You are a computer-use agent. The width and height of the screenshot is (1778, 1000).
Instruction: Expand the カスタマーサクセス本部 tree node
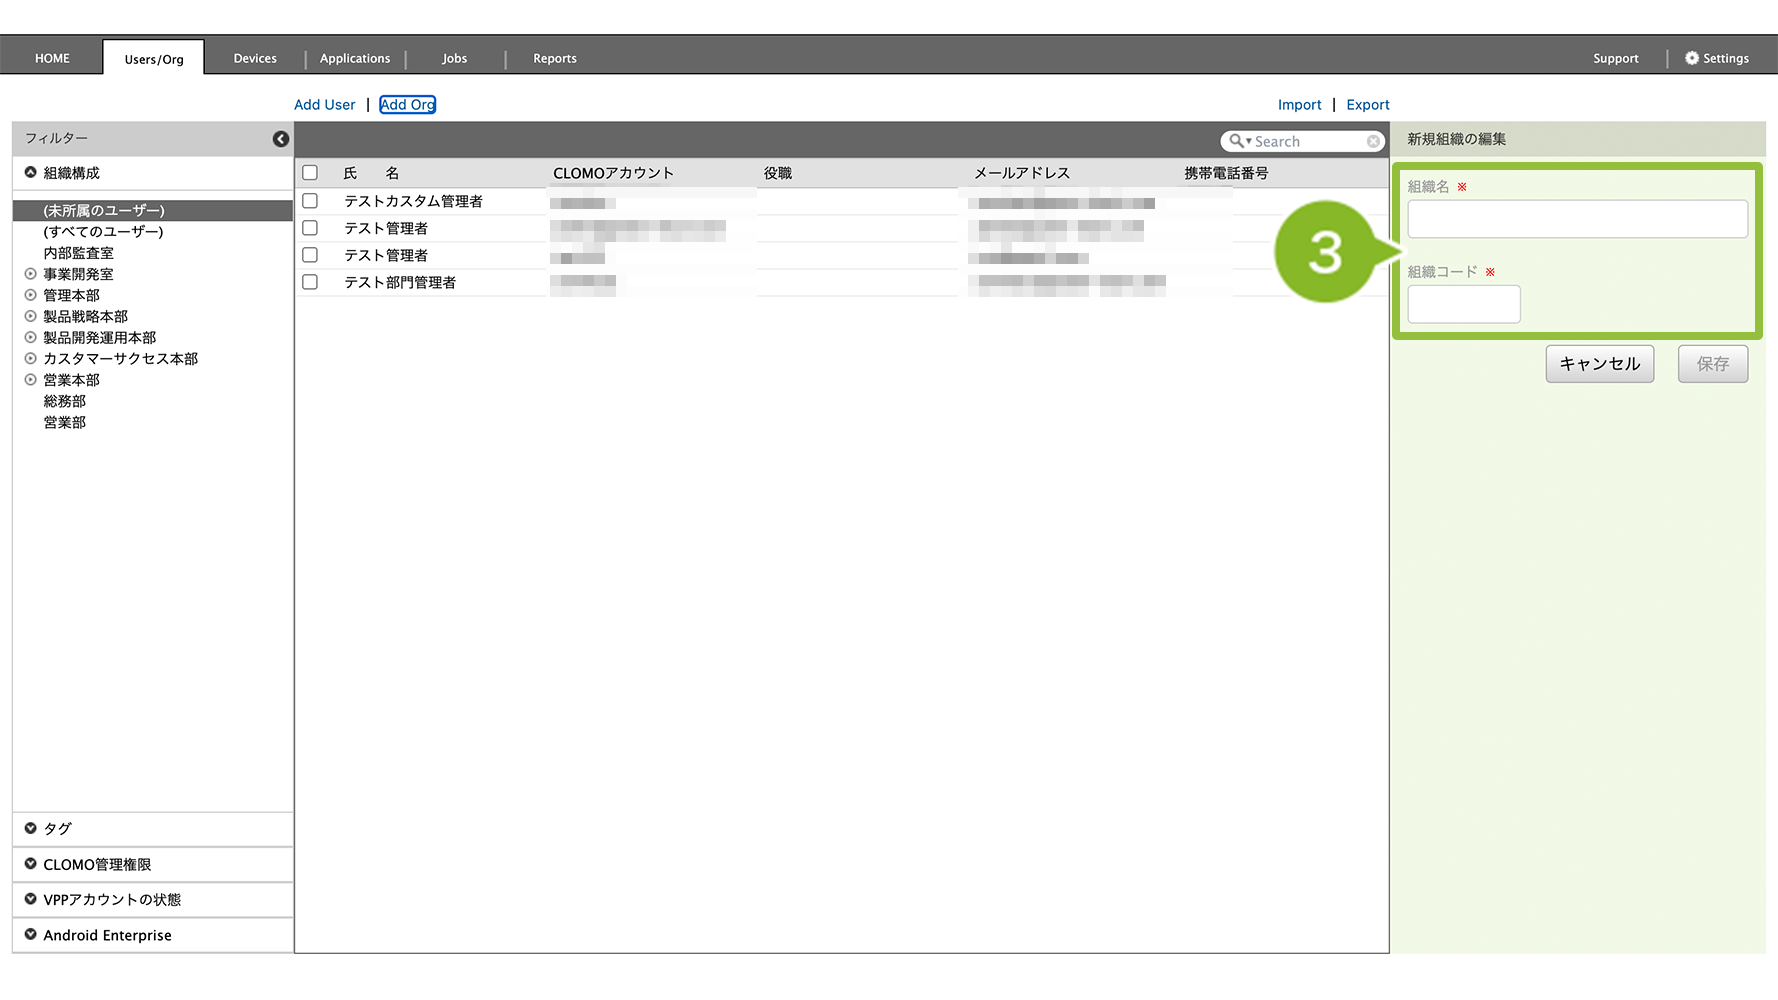tap(31, 358)
